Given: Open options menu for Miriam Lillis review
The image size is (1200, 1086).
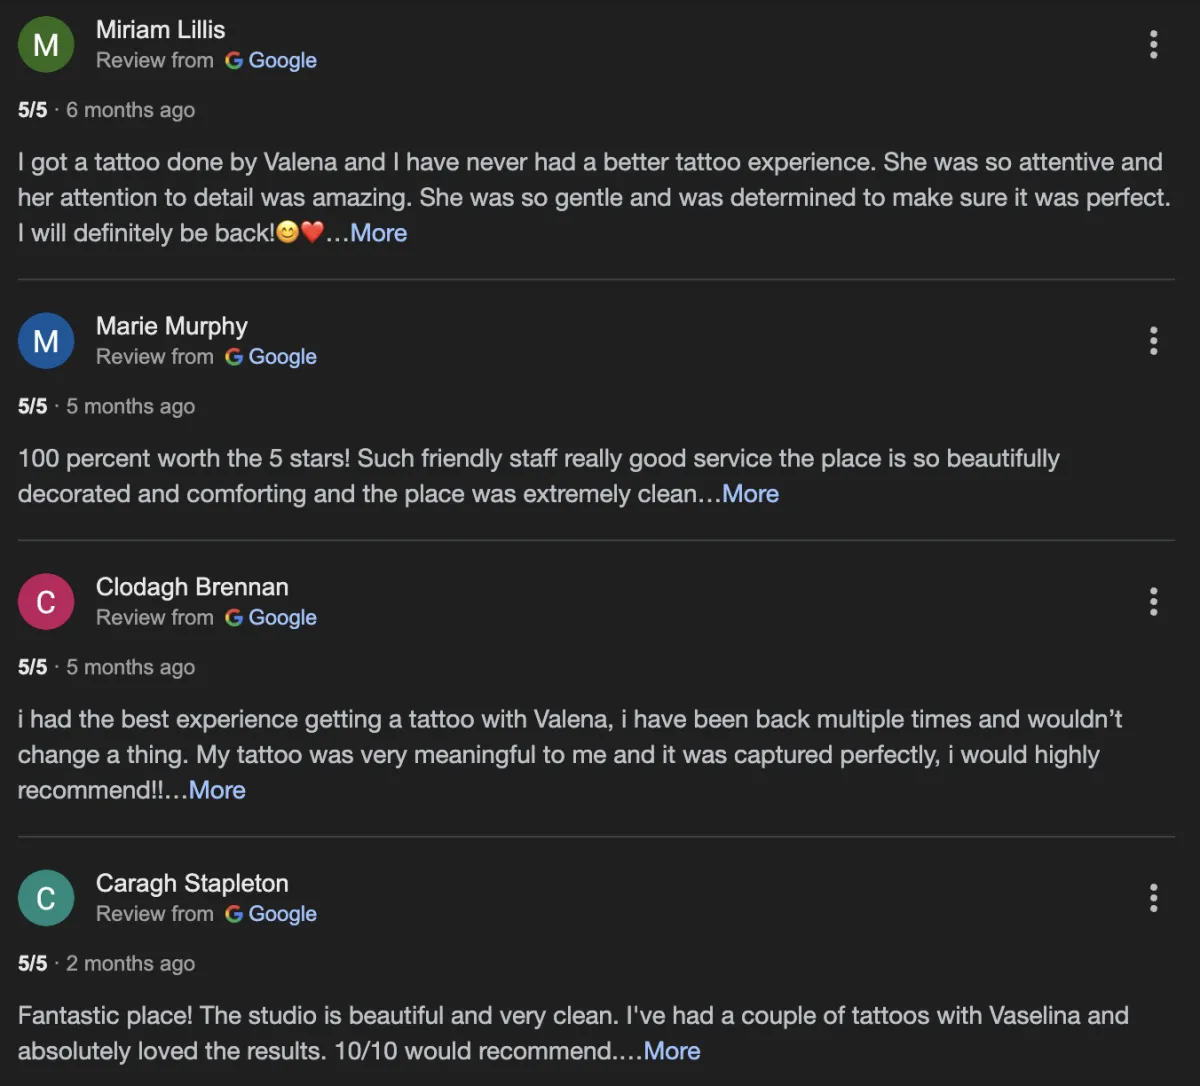Looking at the screenshot, I should [1153, 44].
